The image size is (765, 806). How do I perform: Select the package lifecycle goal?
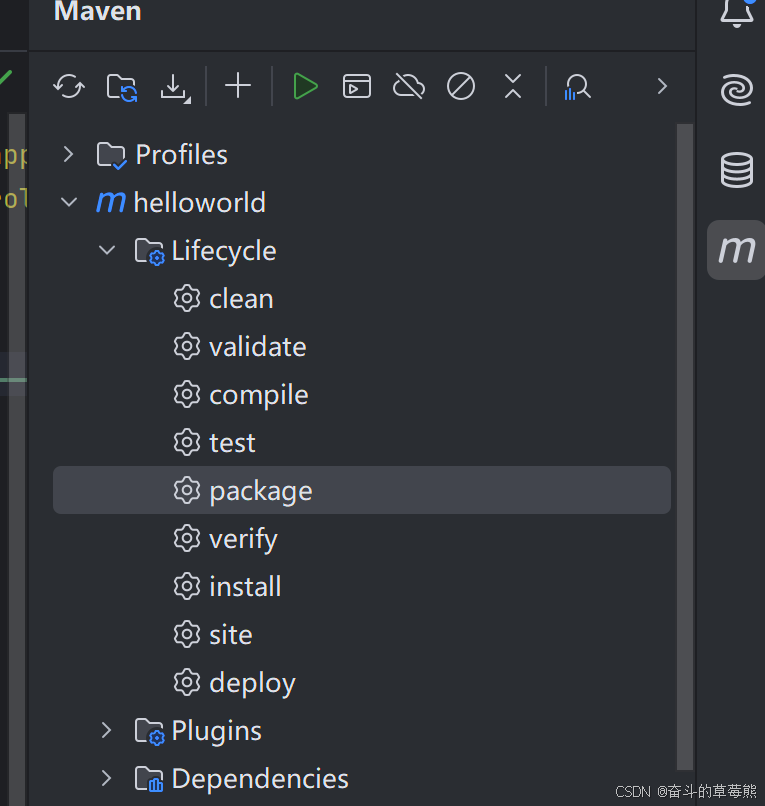362,490
